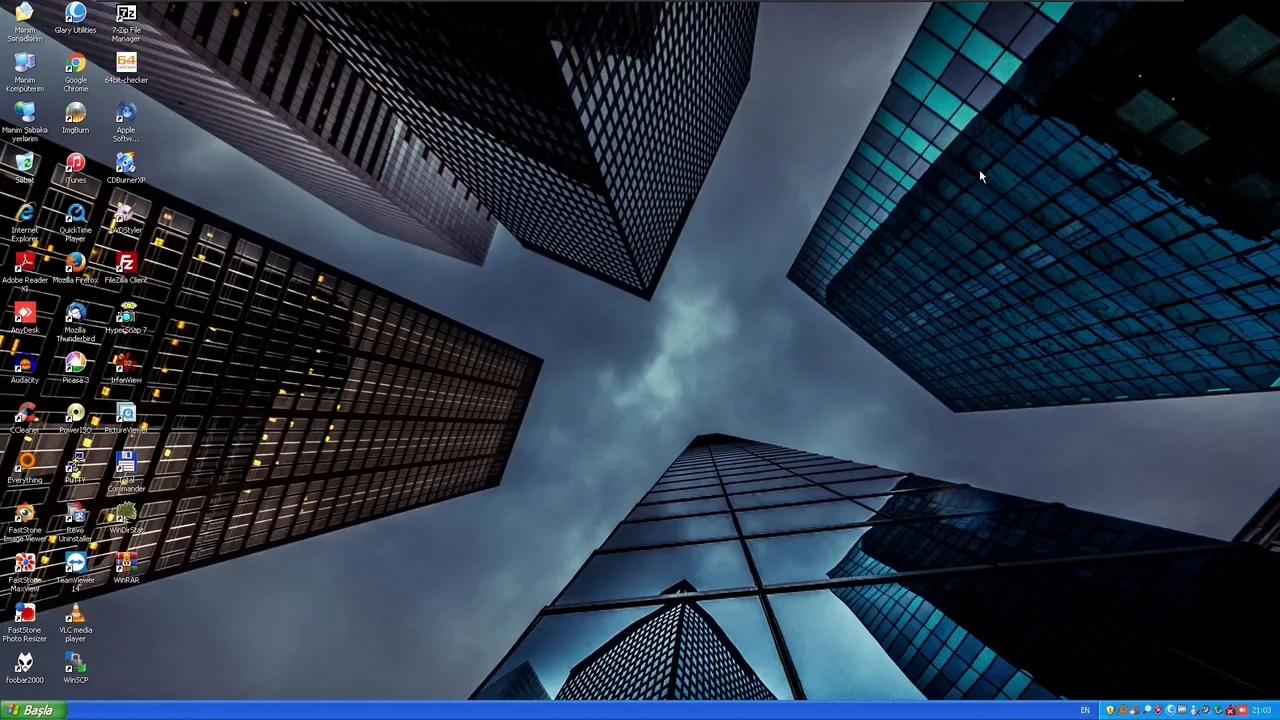Open CDBurnerXP

point(125,165)
